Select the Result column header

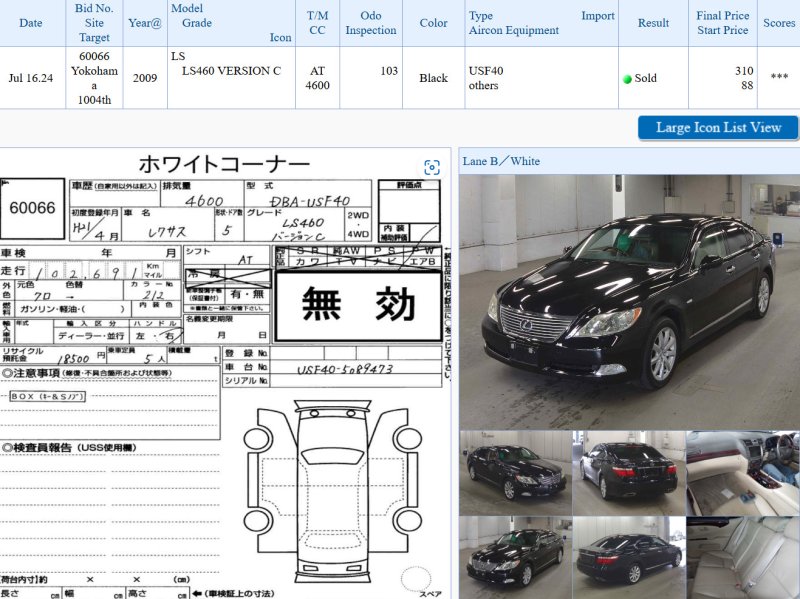point(653,23)
